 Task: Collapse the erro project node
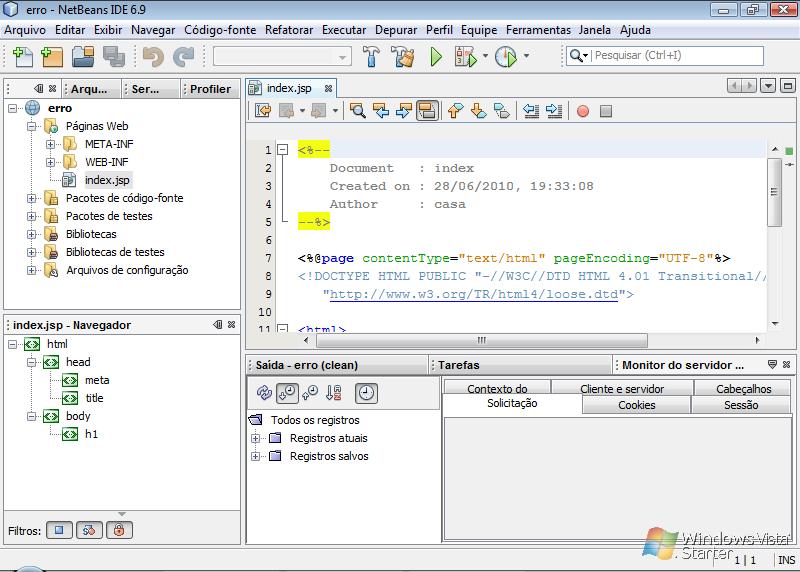tap(12, 108)
